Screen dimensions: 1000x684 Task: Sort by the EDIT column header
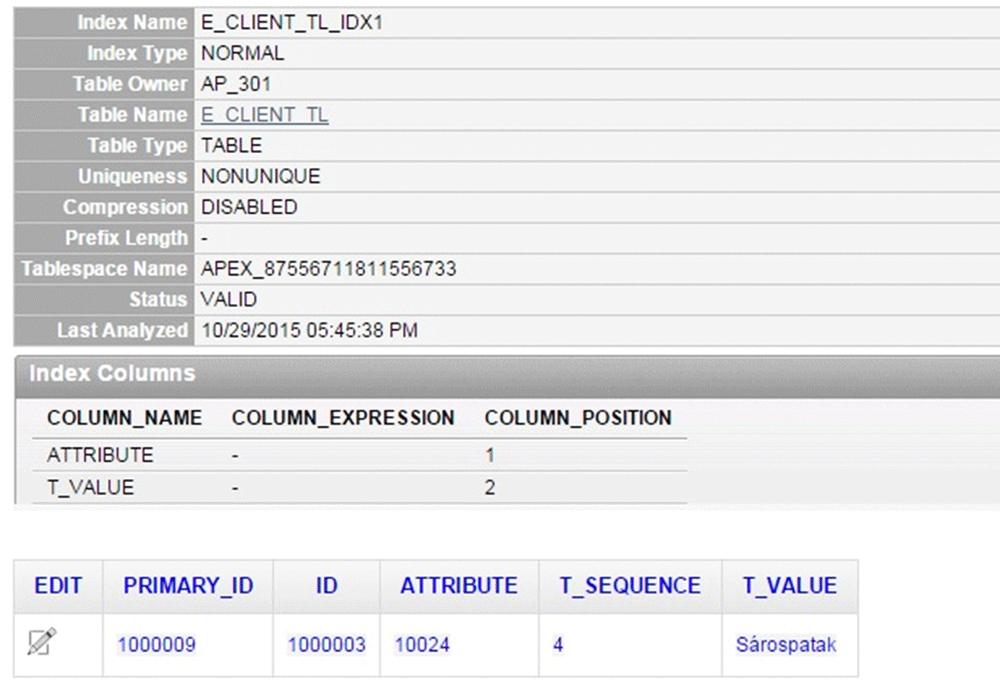(58, 586)
